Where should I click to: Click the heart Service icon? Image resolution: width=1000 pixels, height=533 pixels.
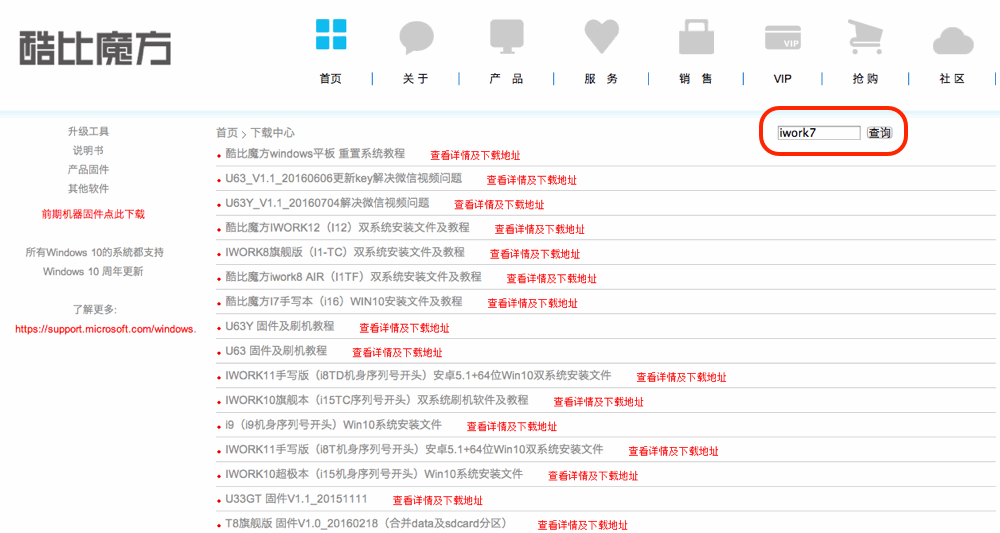pyautogui.click(x=602, y=37)
